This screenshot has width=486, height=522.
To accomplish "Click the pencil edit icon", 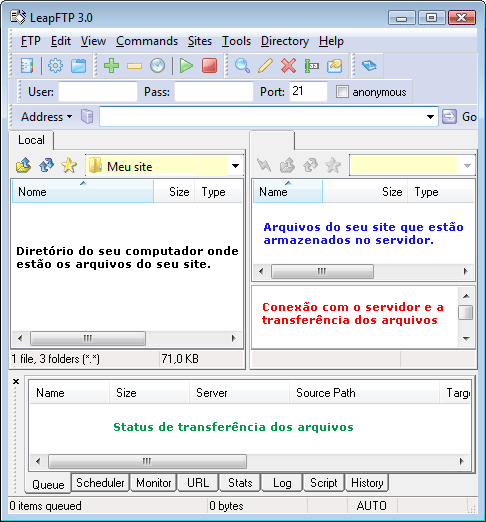I will point(265,65).
